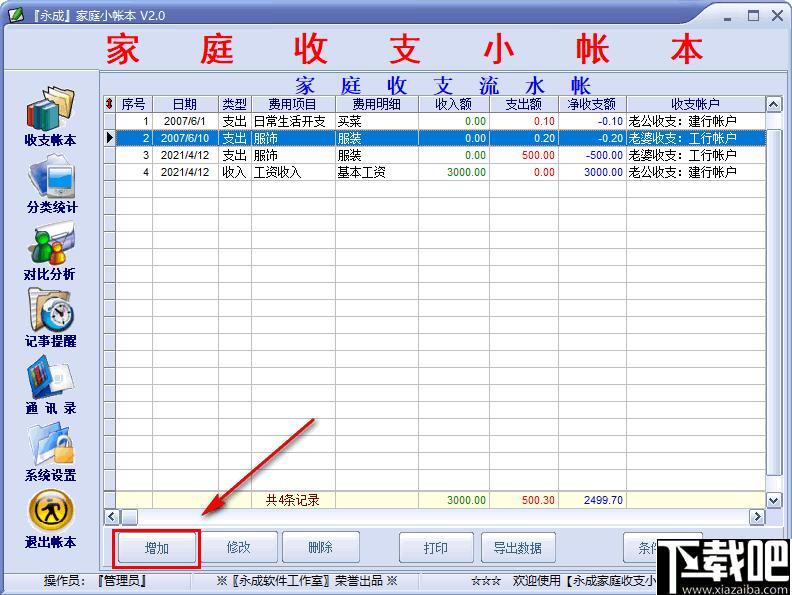Click the horizontal scrollbar right arrow
The image size is (792, 595).
click(757, 517)
